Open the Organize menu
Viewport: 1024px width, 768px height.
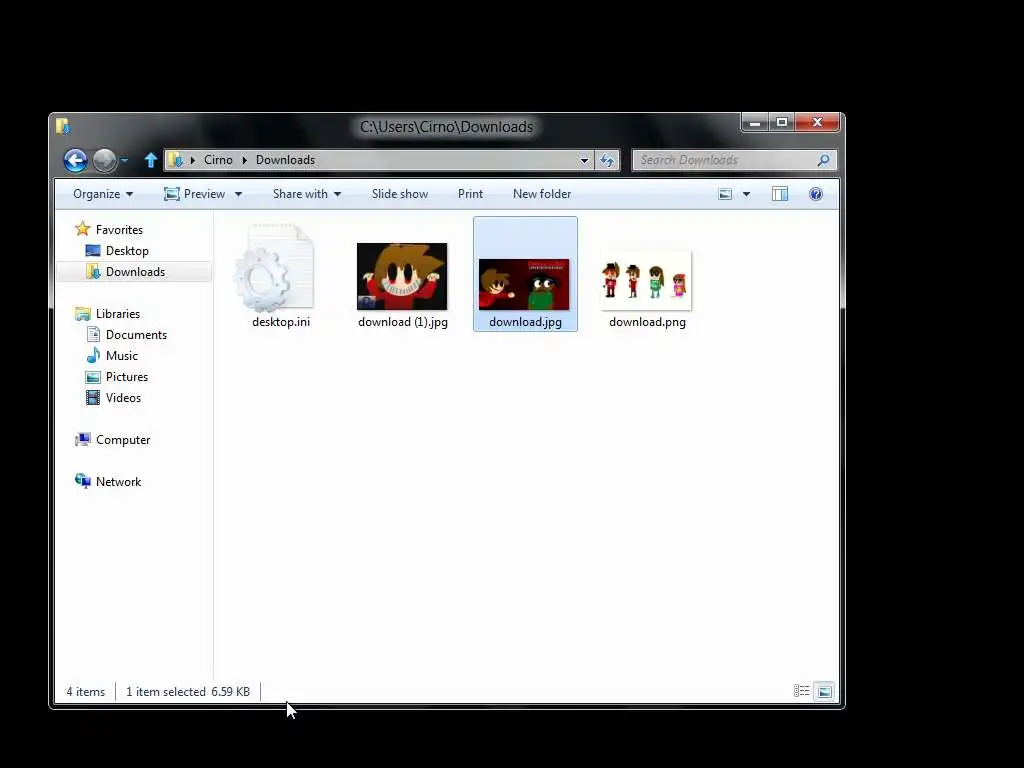pos(103,194)
